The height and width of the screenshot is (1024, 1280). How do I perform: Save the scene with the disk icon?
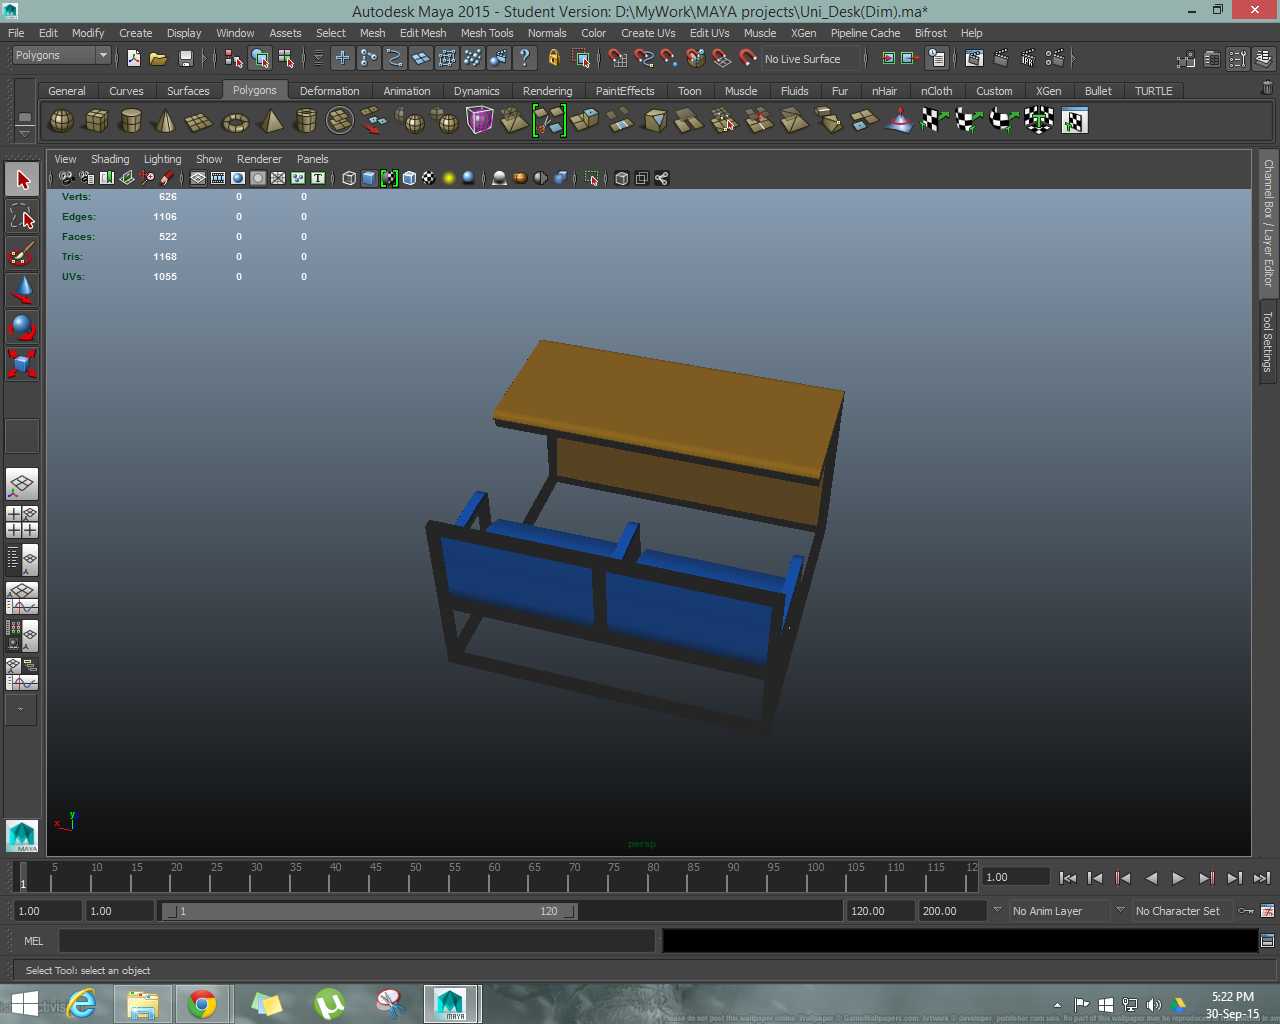coord(185,59)
